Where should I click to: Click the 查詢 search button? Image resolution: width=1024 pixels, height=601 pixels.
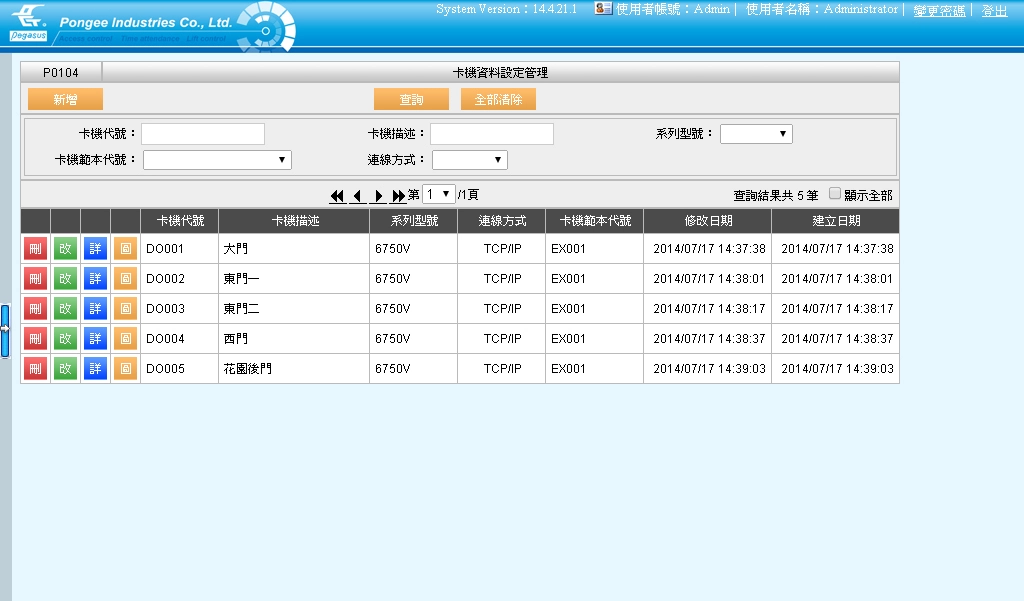[409, 99]
